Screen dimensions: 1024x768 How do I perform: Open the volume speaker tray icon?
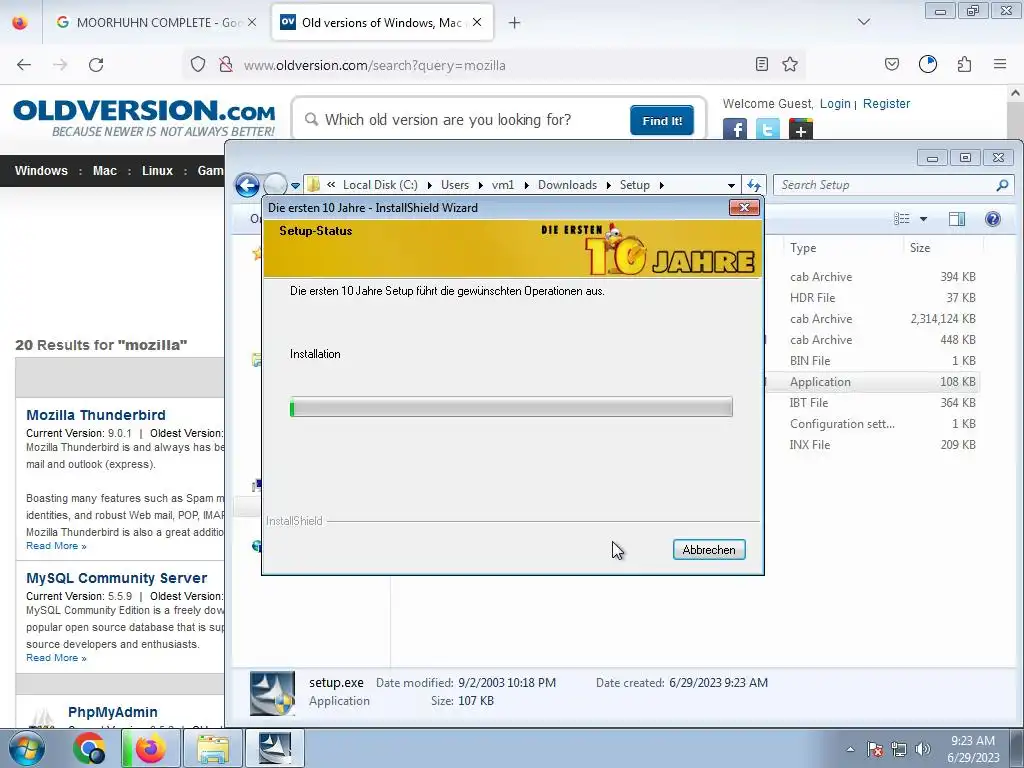point(922,749)
